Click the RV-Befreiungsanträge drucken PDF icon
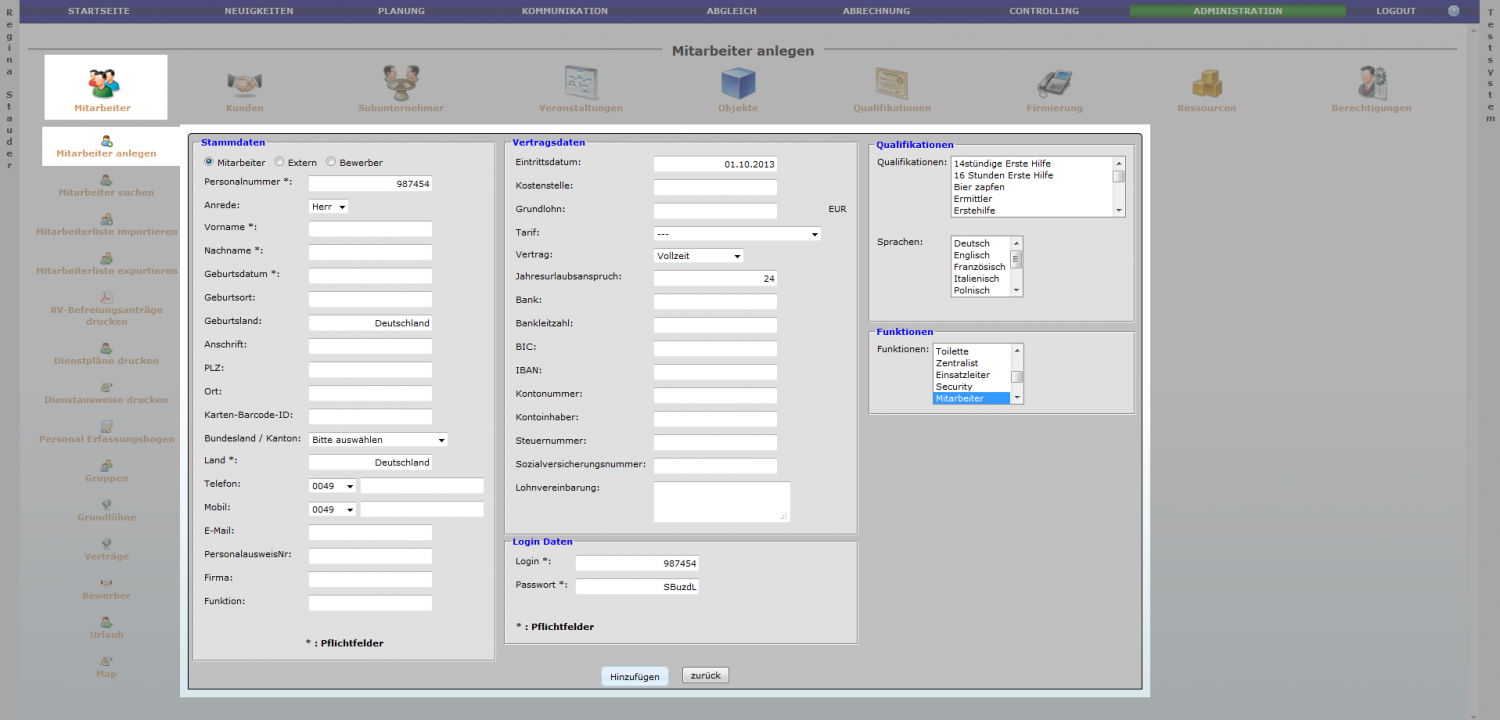The width and height of the screenshot is (1500, 720). point(106,297)
